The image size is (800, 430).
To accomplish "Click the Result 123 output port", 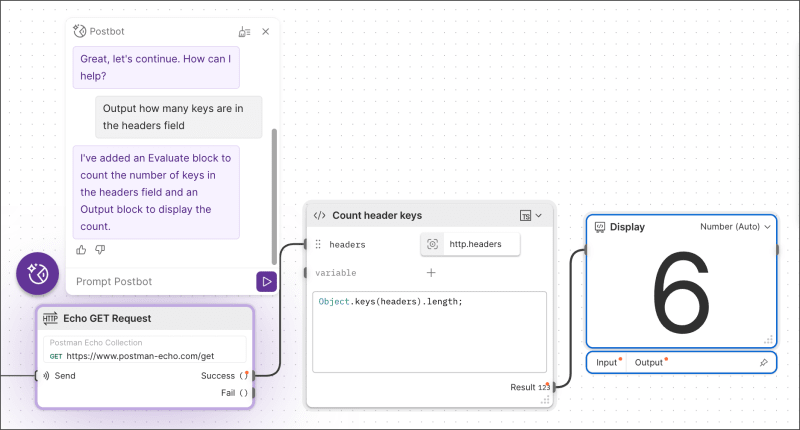I will [554, 388].
